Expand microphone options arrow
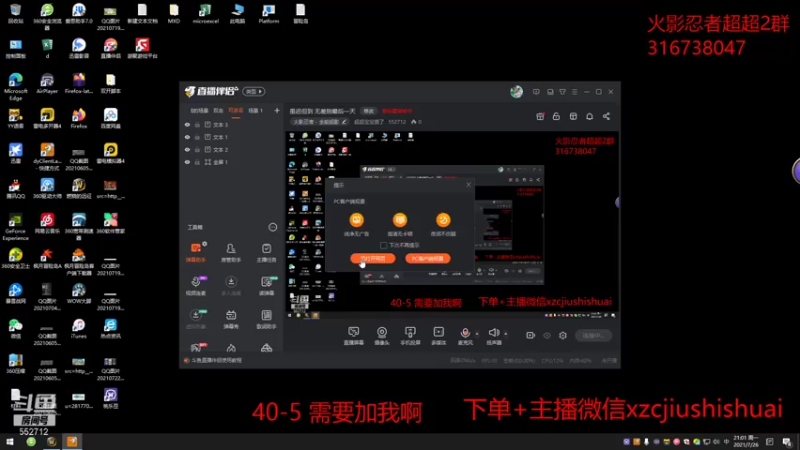 tap(477, 334)
